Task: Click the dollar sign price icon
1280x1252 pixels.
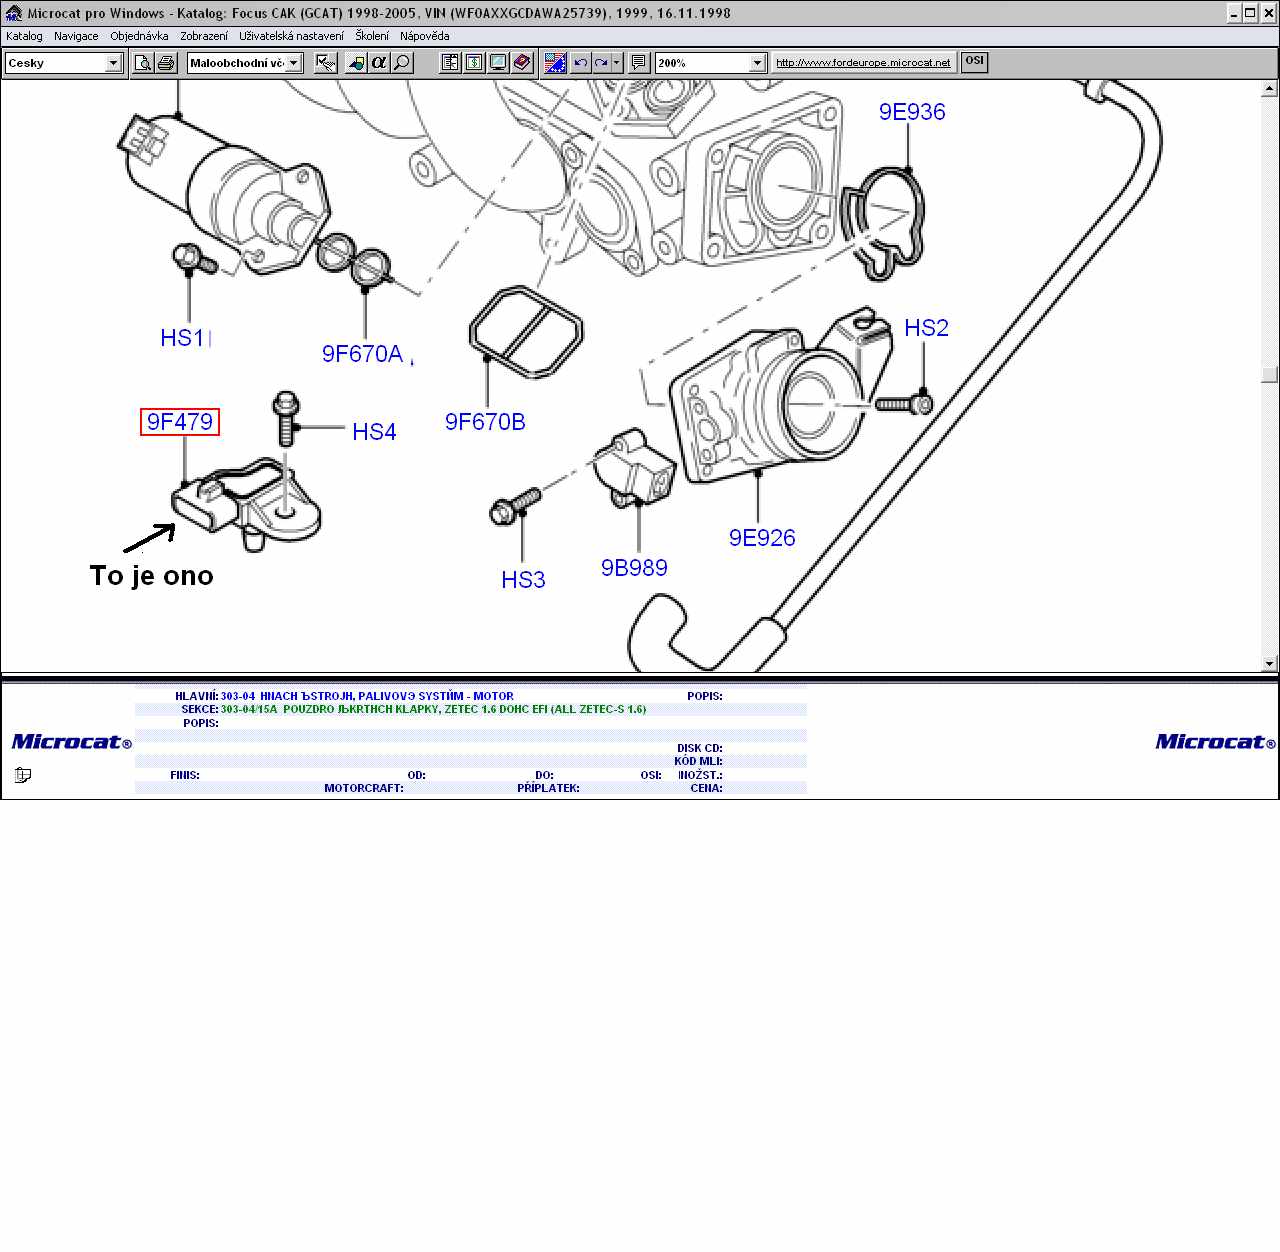Action: pos(474,63)
